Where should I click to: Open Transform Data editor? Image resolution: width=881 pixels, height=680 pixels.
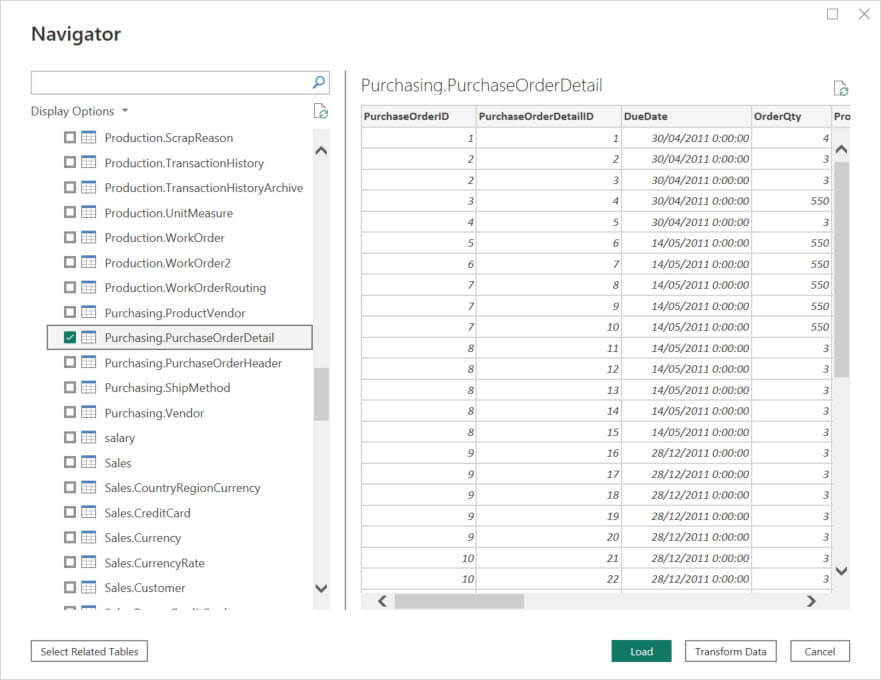(x=730, y=651)
